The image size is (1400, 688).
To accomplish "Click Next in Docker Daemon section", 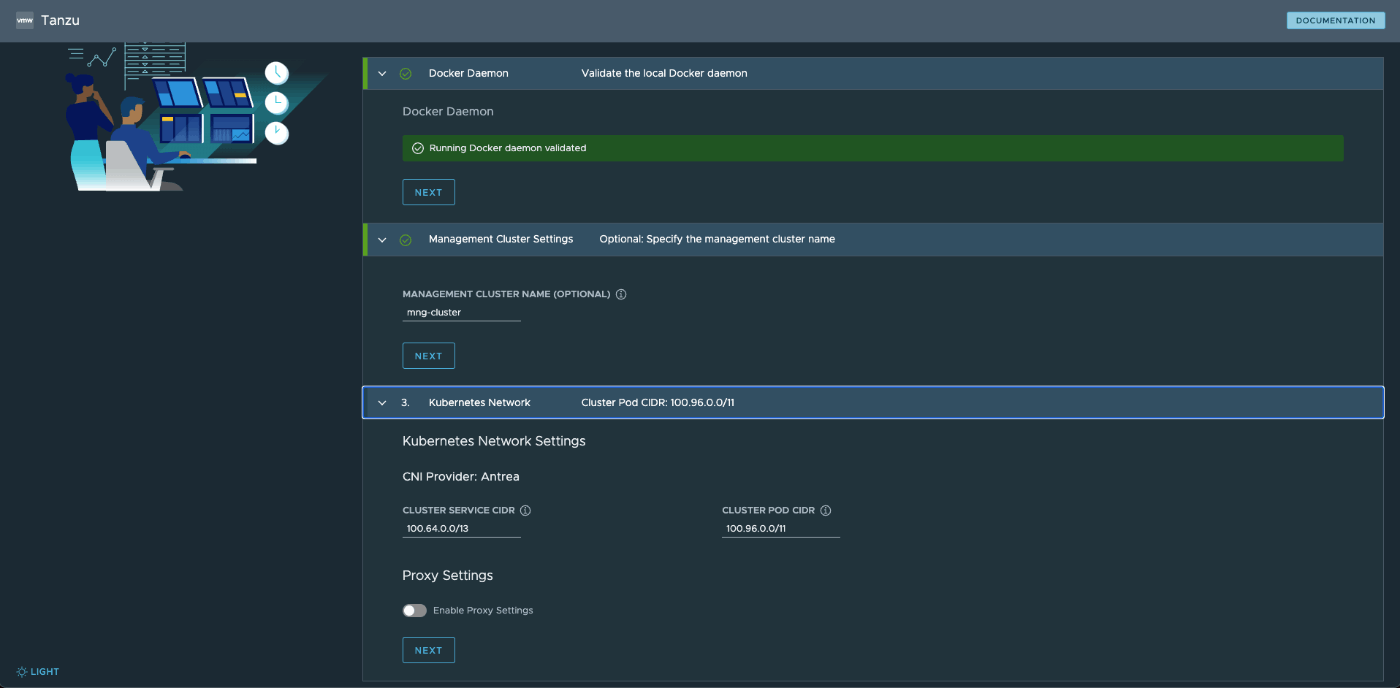I will click(428, 192).
